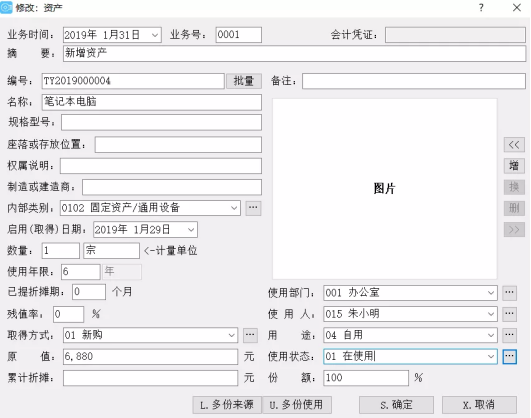
Task: Open browse button beside 取得方式 field
Action: tap(250, 335)
